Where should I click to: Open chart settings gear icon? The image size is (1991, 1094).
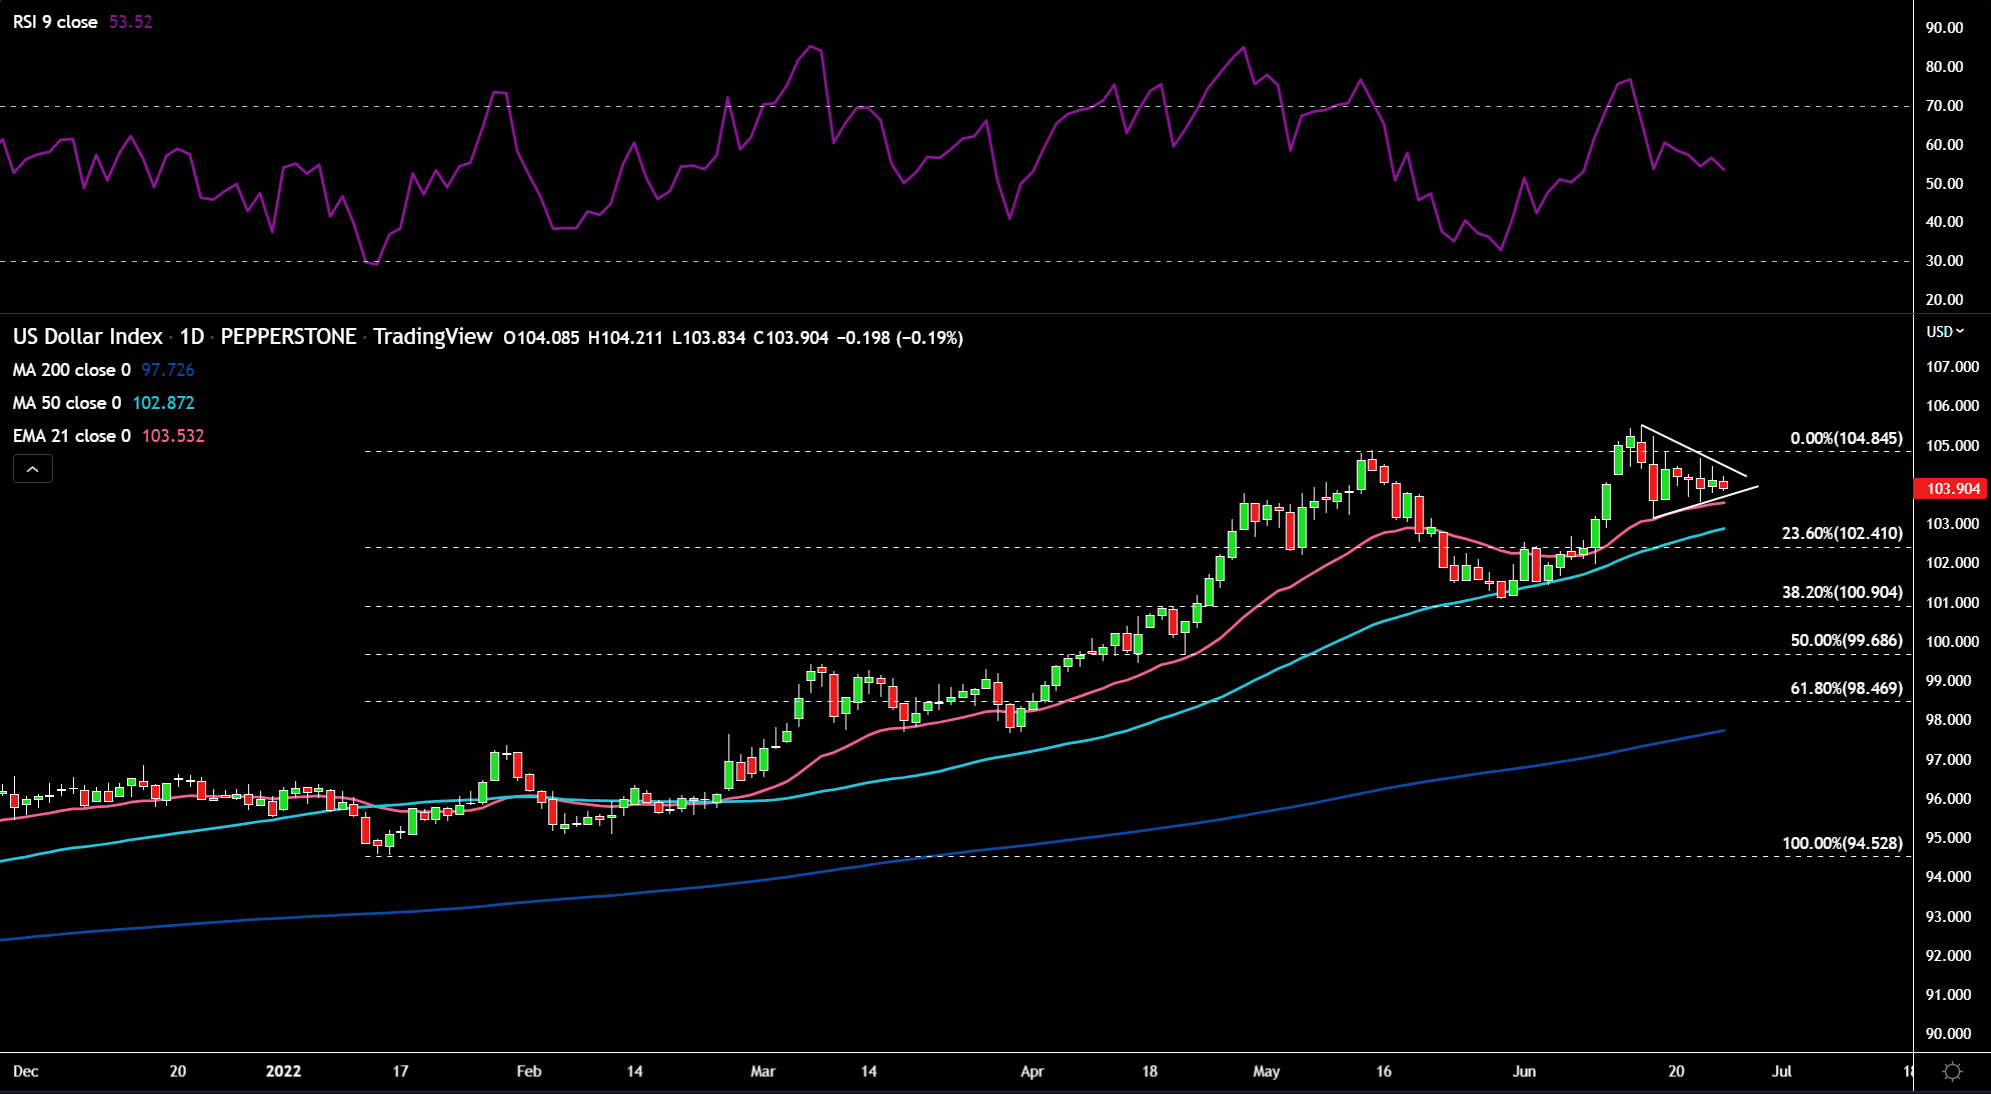tap(1952, 1072)
